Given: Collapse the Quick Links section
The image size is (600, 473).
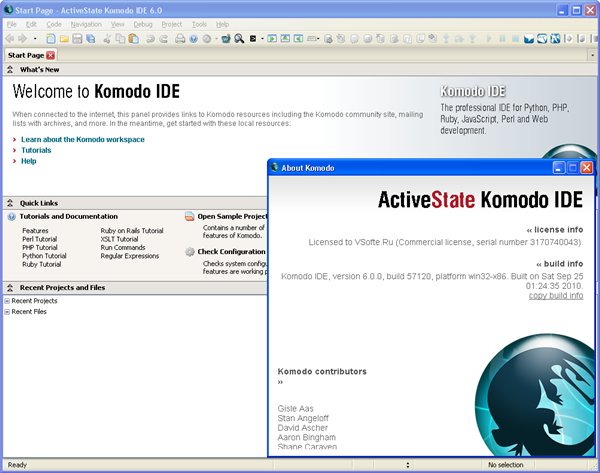Looking at the screenshot, I should (x=10, y=203).
